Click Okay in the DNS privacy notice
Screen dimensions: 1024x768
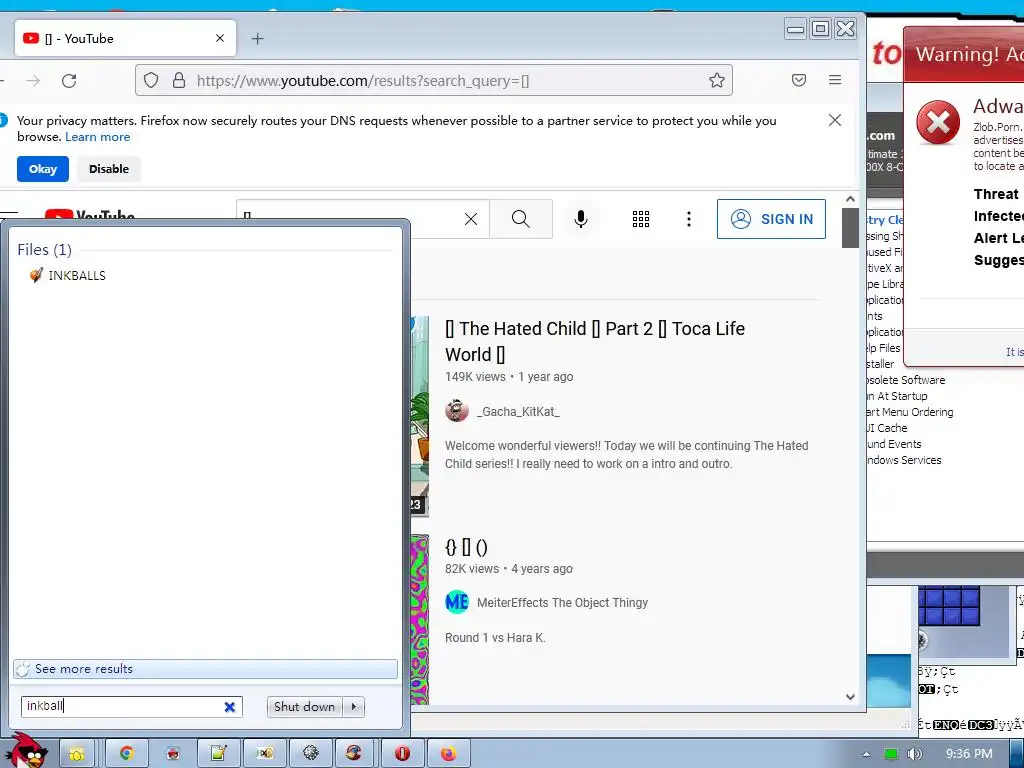tap(42, 169)
